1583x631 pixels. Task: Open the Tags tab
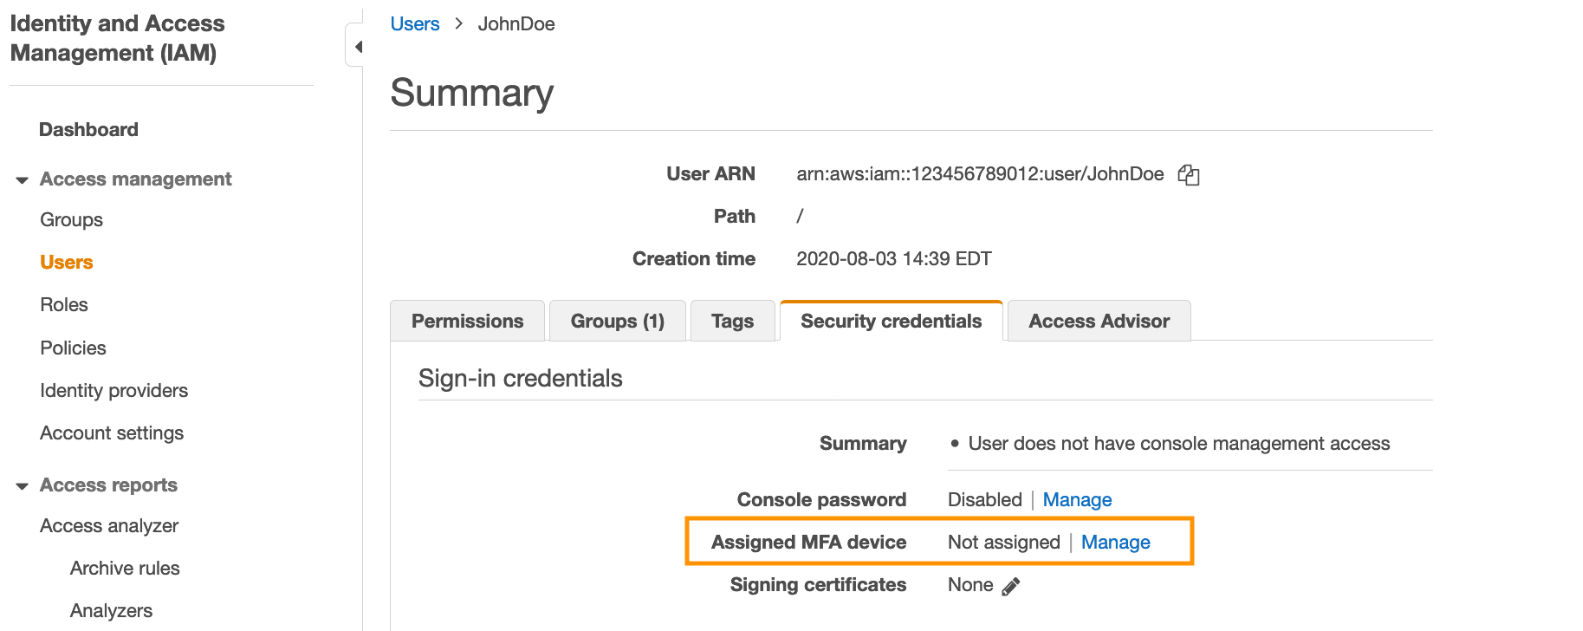[x=732, y=321]
